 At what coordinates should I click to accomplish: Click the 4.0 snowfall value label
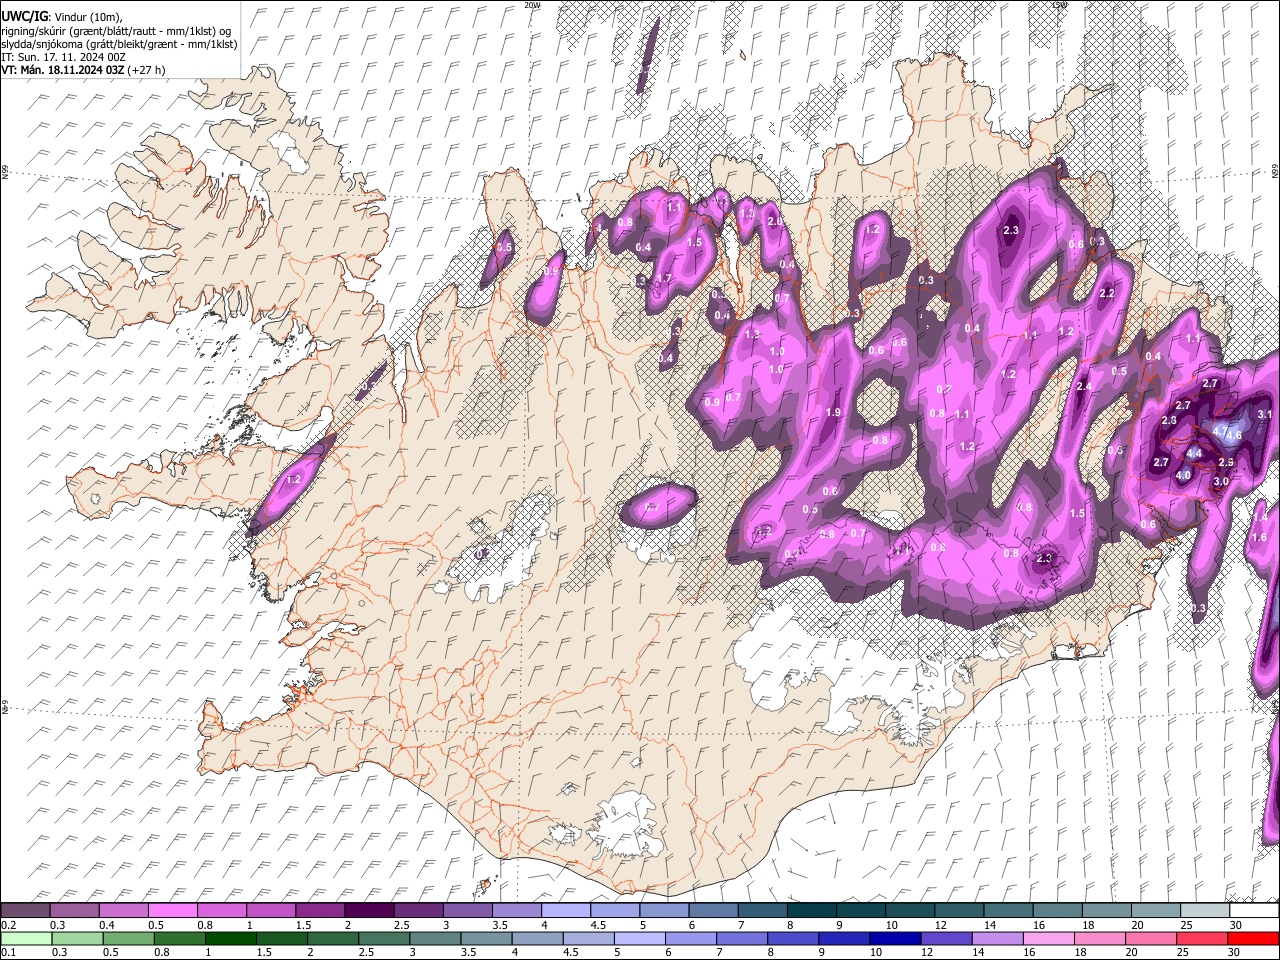point(1183,476)
